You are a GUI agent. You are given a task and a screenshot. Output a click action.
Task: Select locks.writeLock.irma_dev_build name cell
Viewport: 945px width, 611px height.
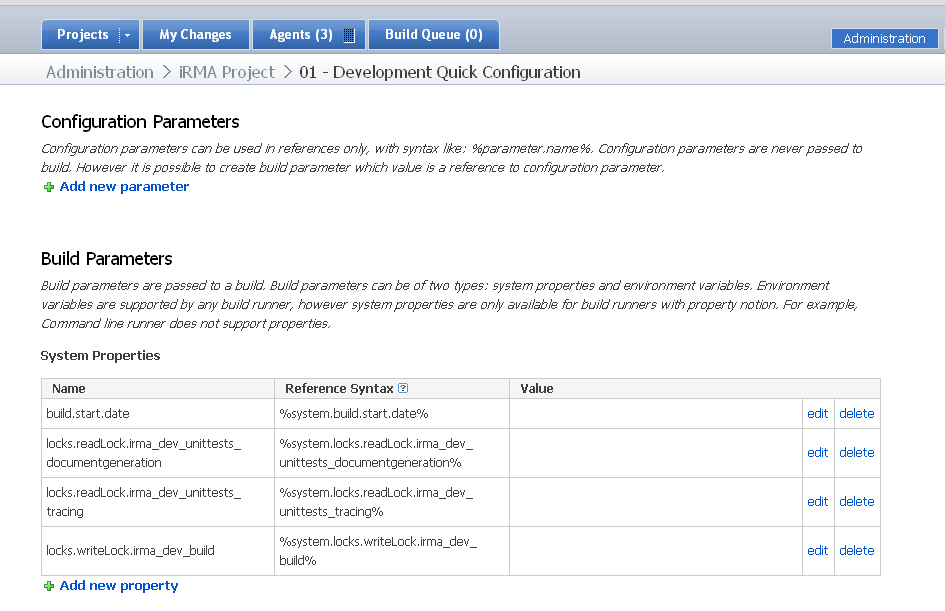click(x=158, y=551)
